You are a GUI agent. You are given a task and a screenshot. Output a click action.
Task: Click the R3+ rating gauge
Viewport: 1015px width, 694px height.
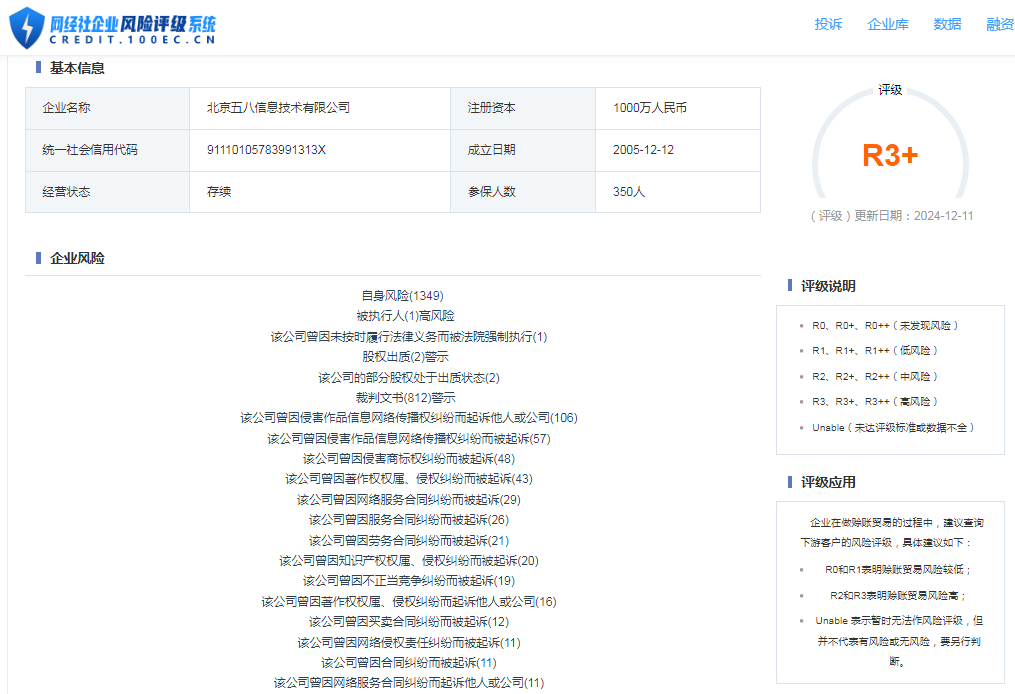click(890, 155)
